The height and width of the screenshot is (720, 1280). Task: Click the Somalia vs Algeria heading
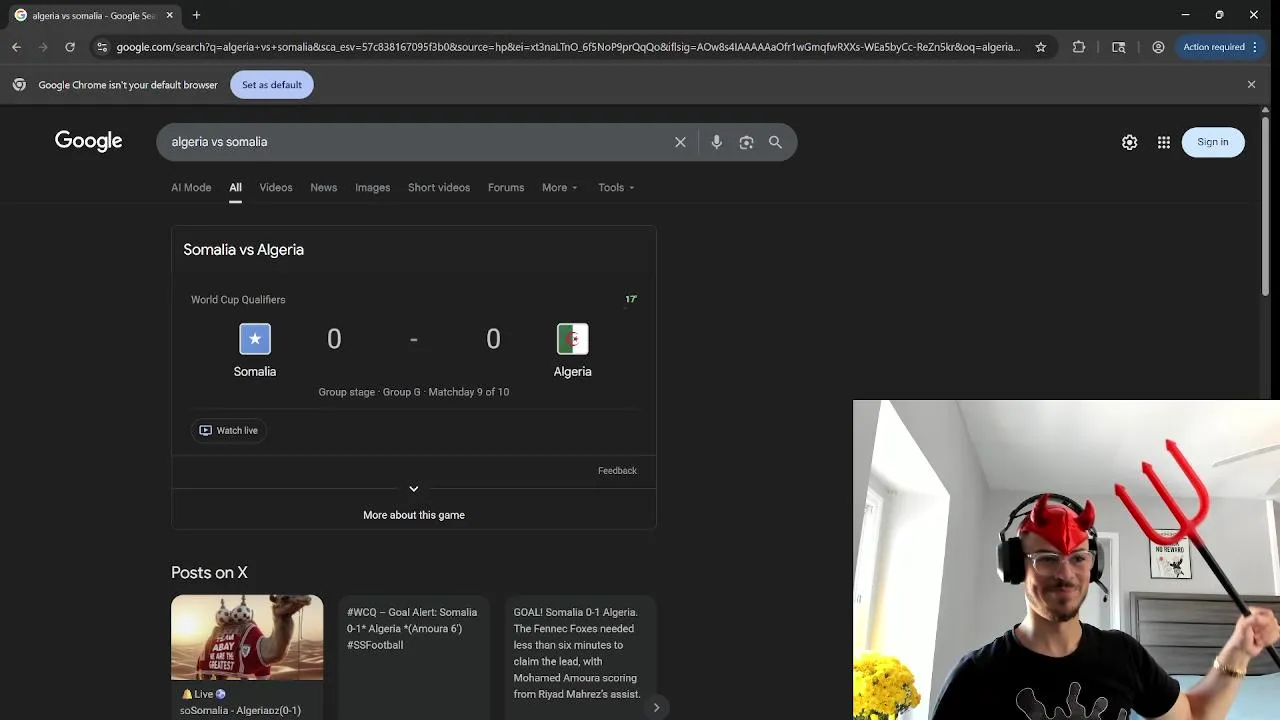pos(243,250)
